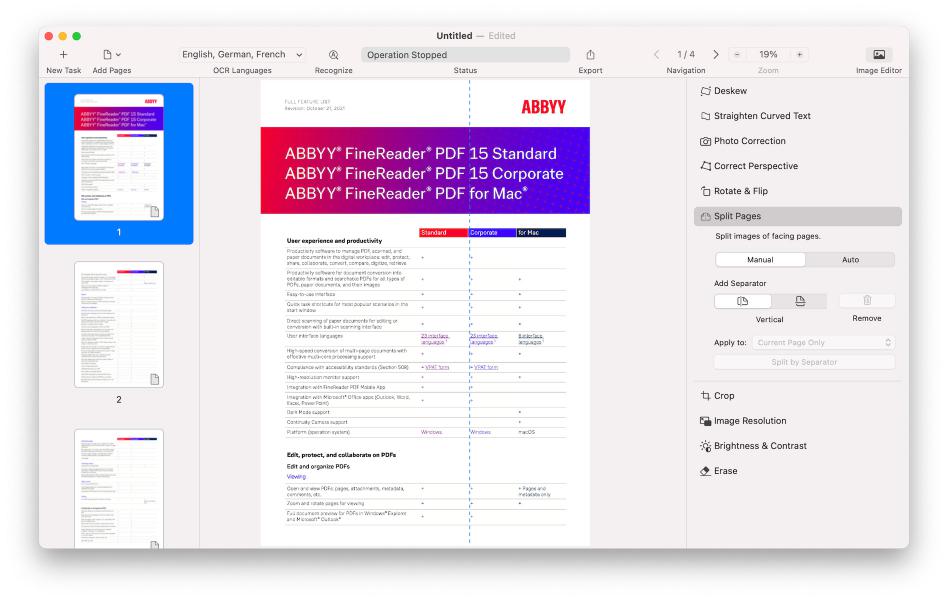Go to previous page arrow

pos(657,54)
